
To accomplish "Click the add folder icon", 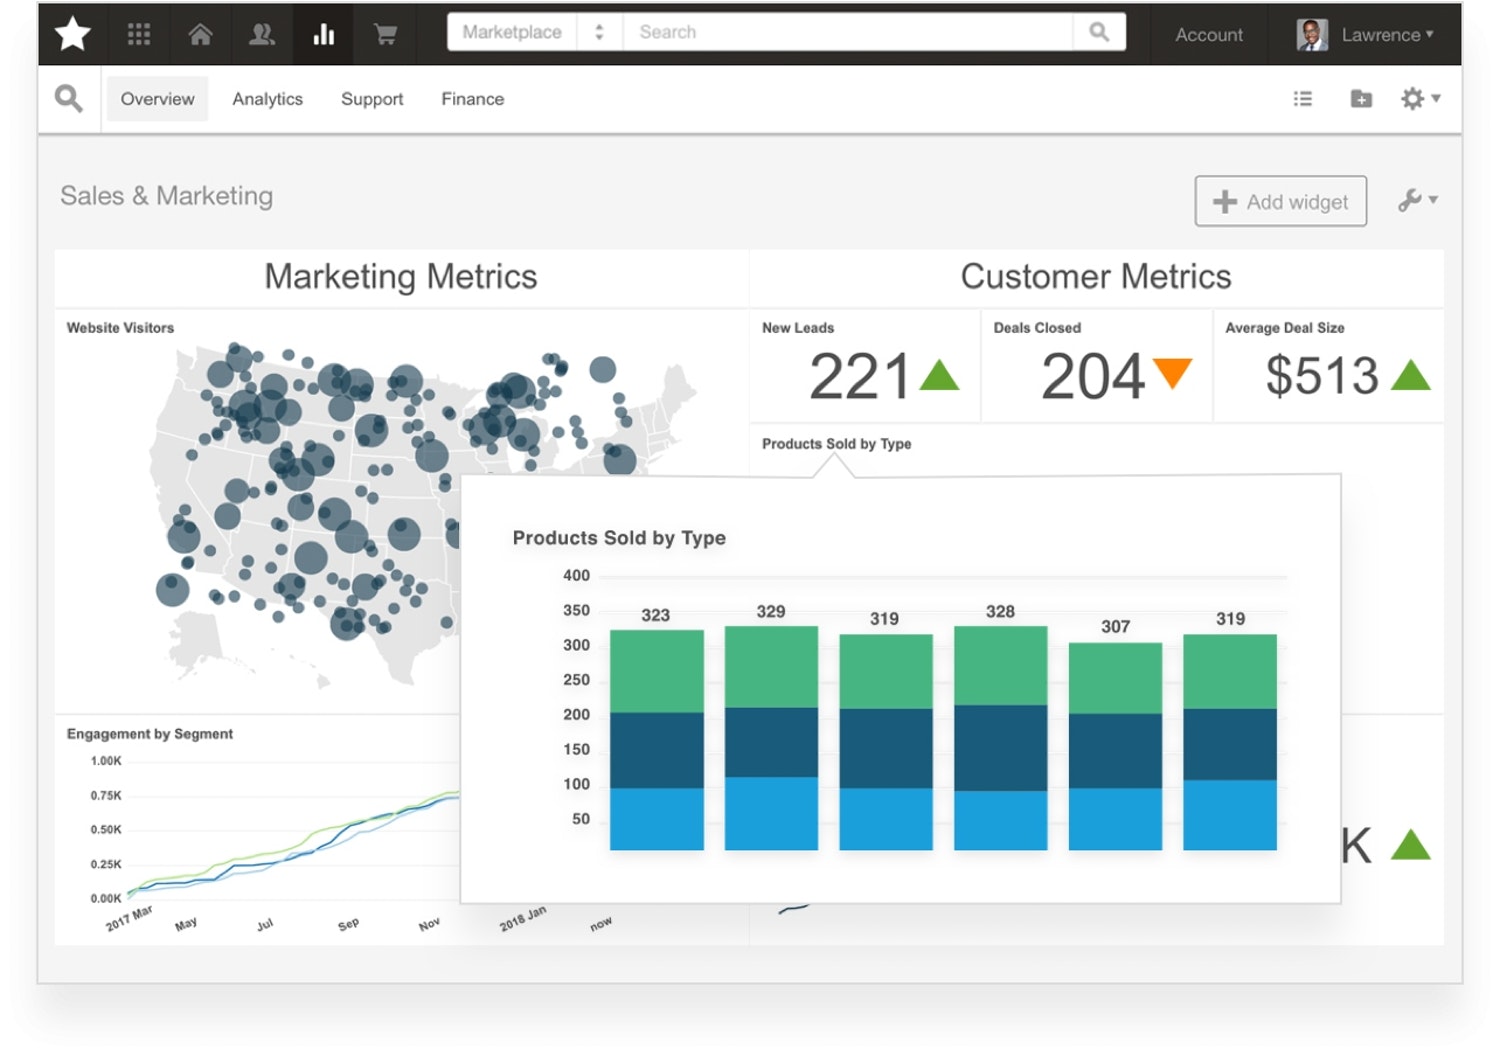I will pos(1361,99).
